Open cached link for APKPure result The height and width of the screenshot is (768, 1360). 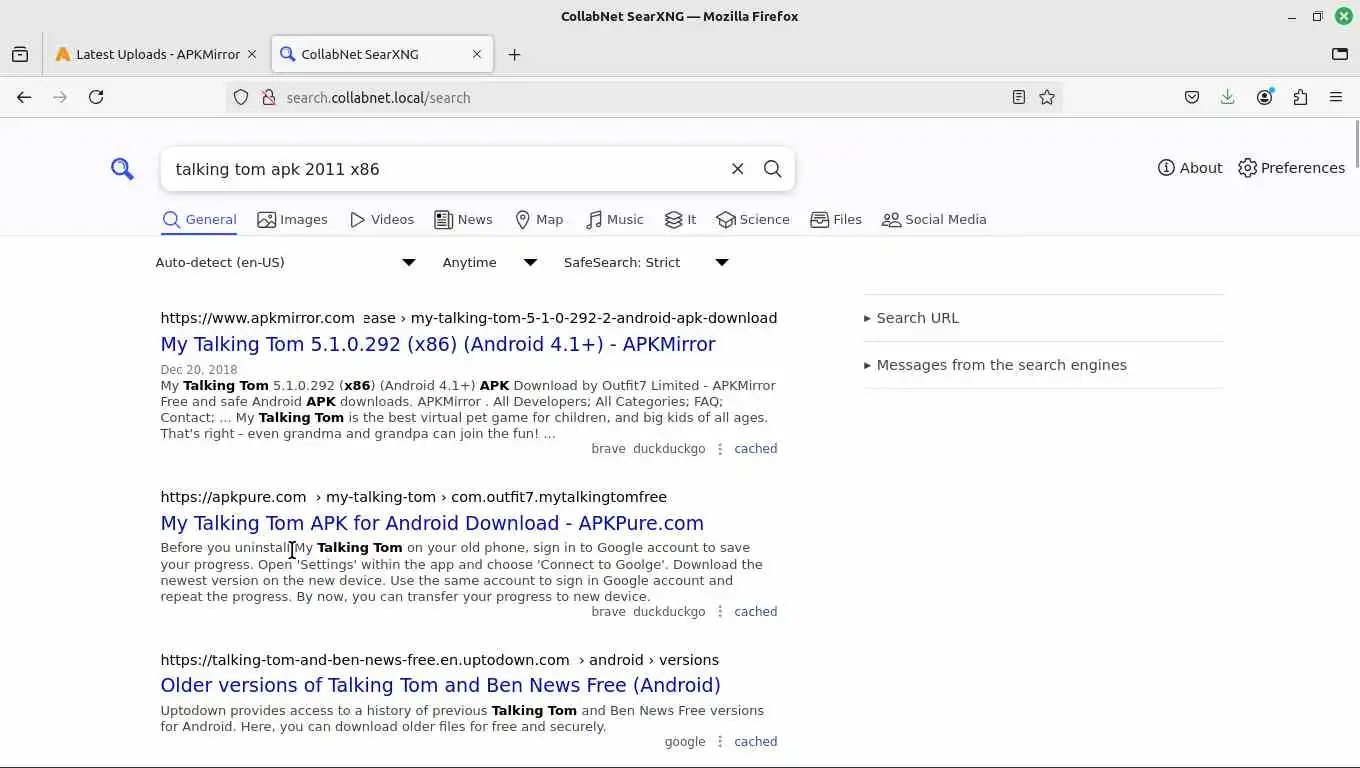pos(755,612)
